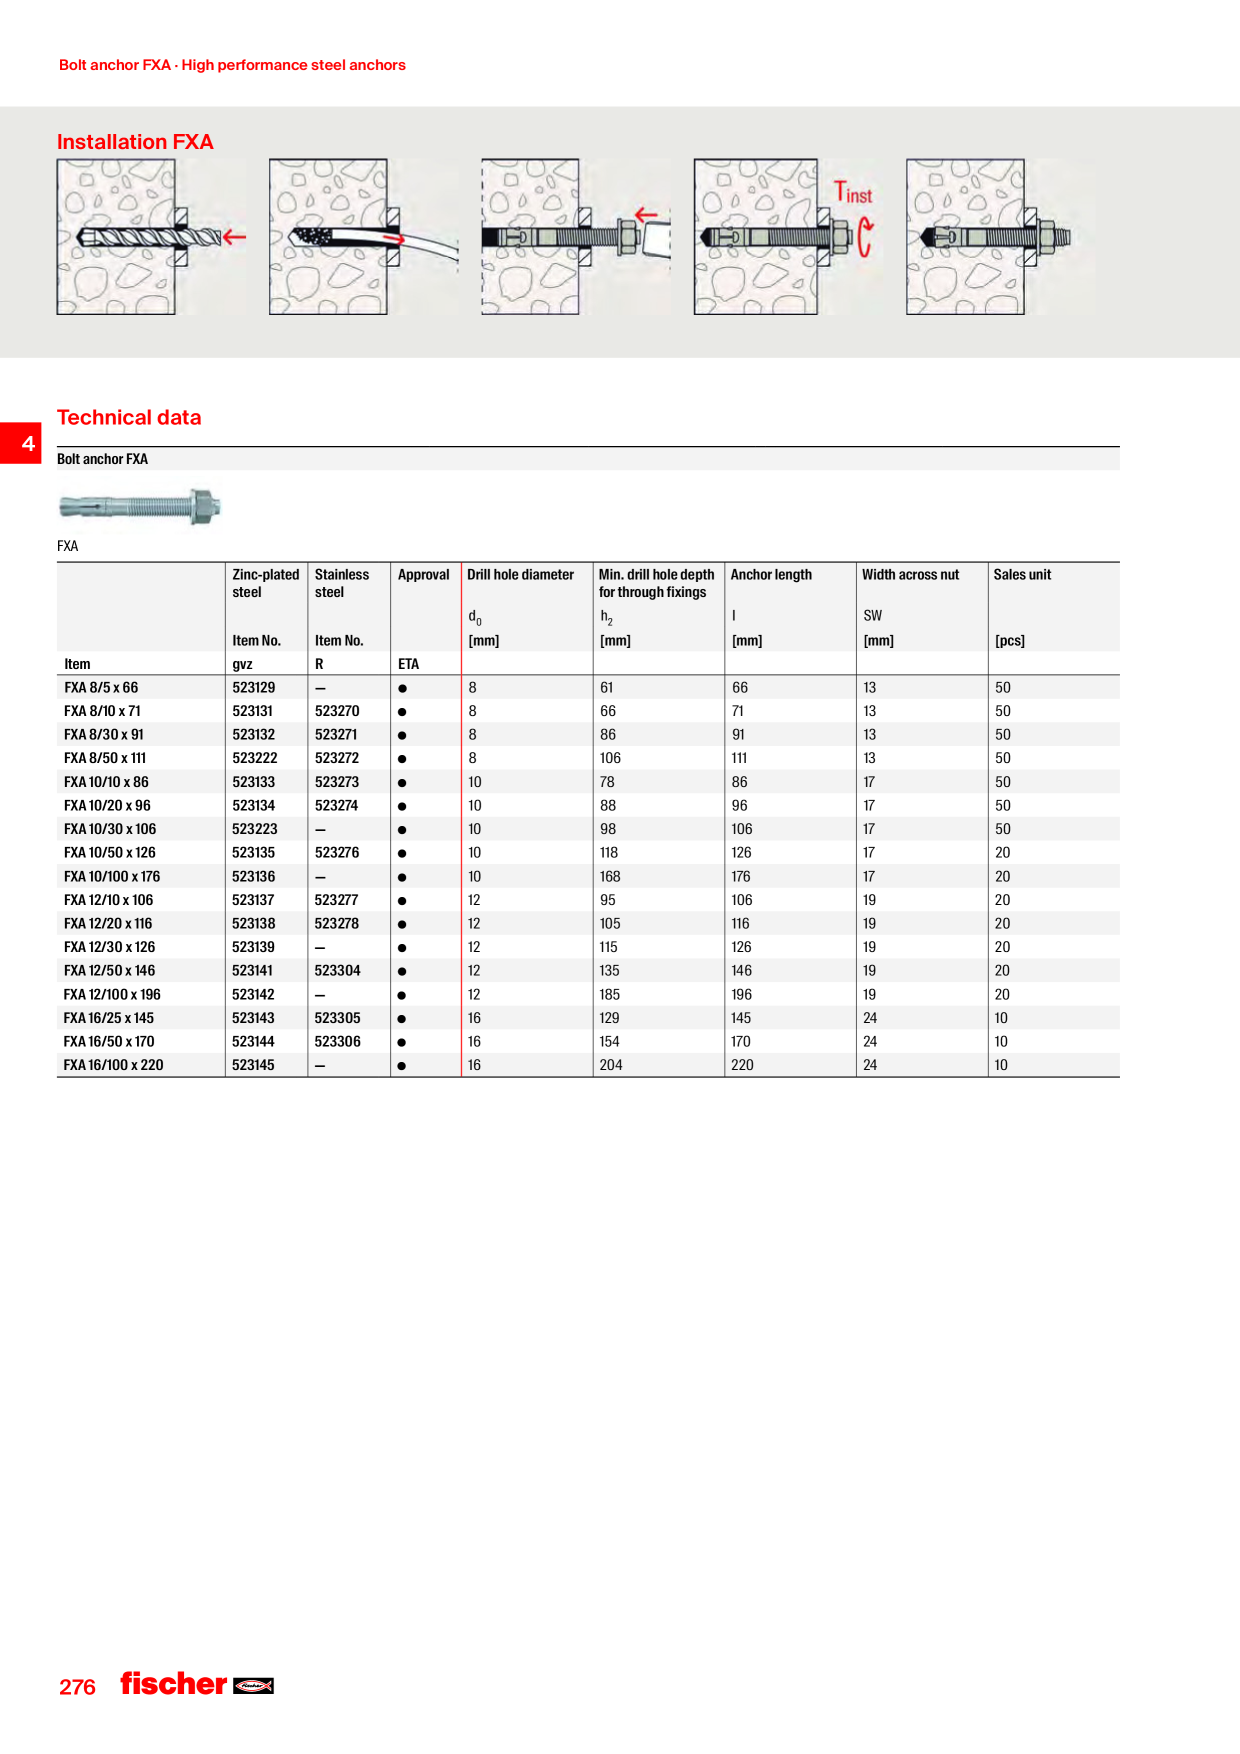1240x1754 pixels.
Task: Click drill hole depth value 168
Action: pos(610,876)
